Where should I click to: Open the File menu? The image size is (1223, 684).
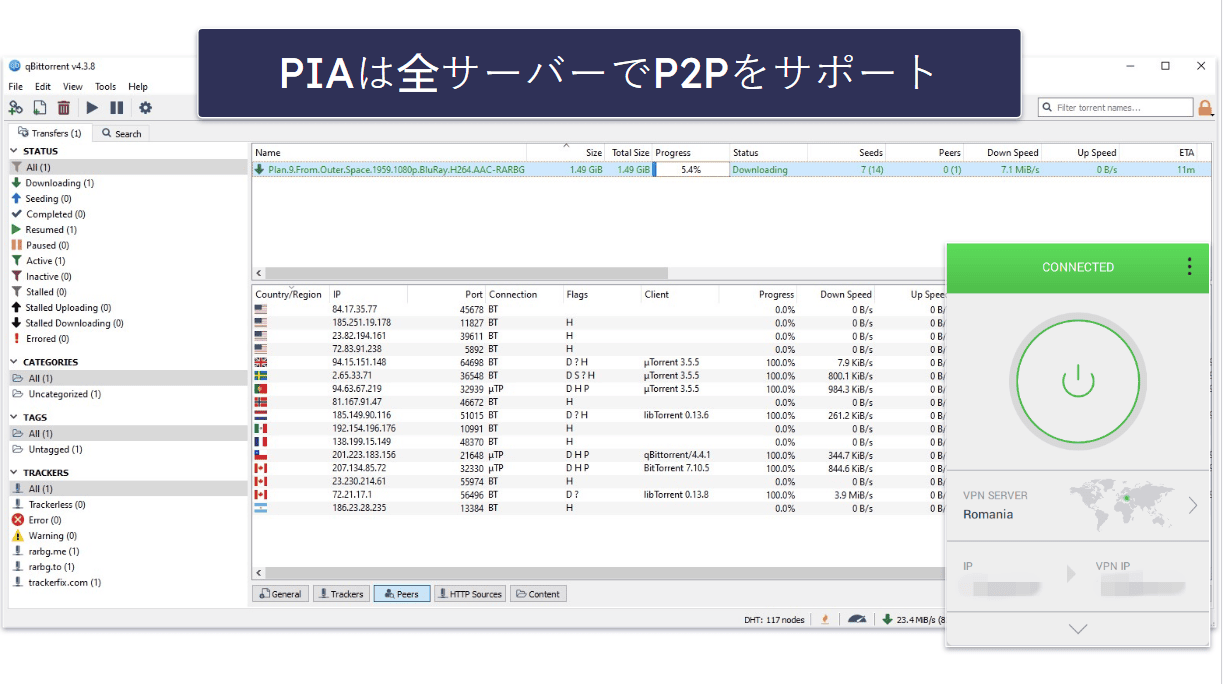pos(16,87)
